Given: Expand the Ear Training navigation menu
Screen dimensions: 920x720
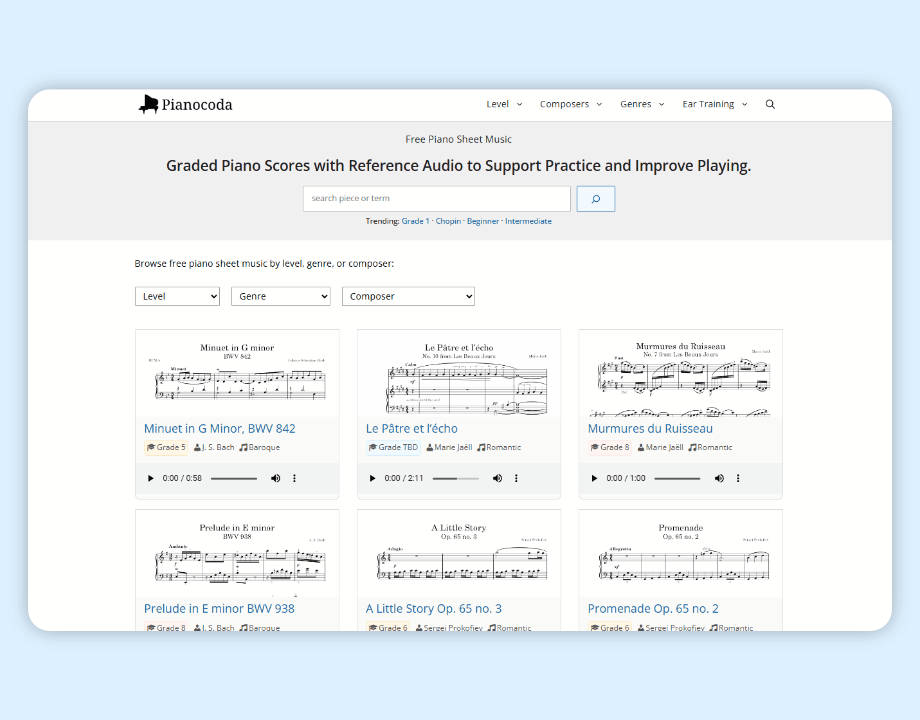Looking at the screenshot, I should (713, 104).
